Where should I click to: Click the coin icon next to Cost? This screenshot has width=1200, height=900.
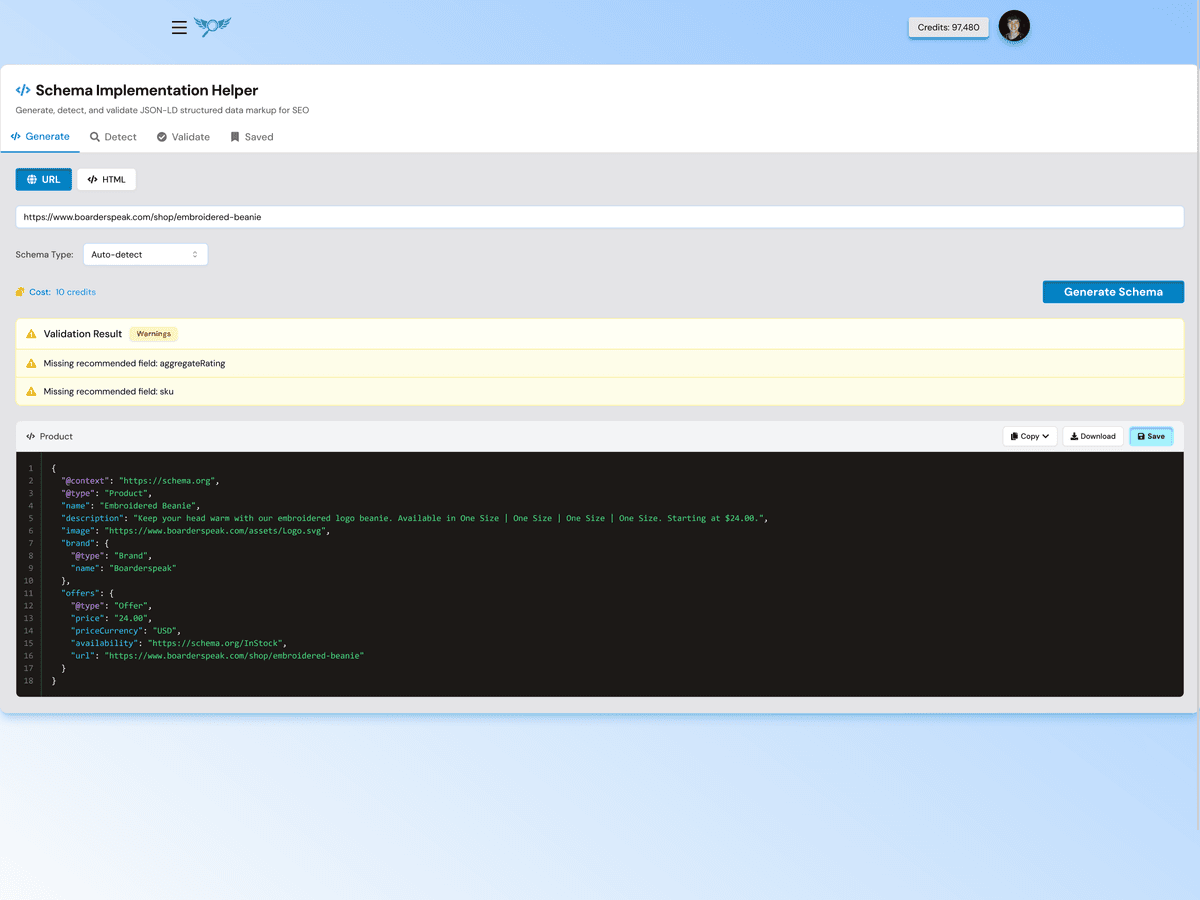pyautogui.click(x=19, y=291)
